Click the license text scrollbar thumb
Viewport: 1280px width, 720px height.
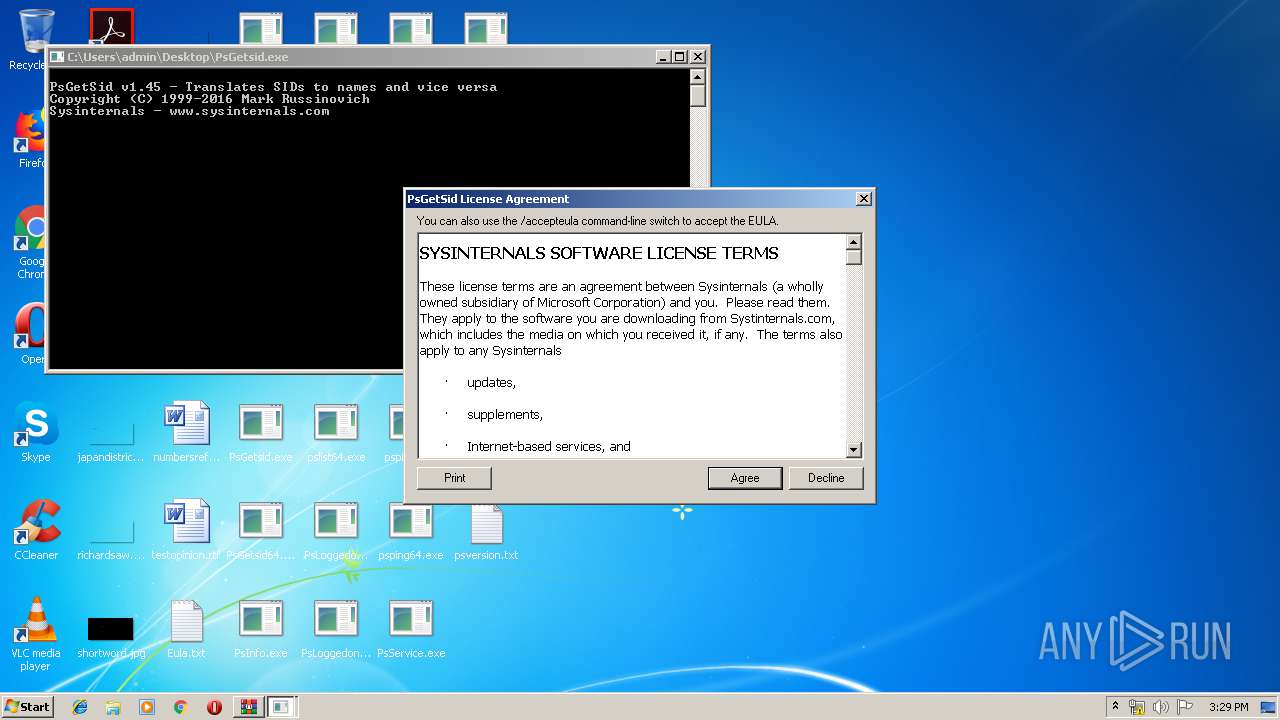coord(854,257)
